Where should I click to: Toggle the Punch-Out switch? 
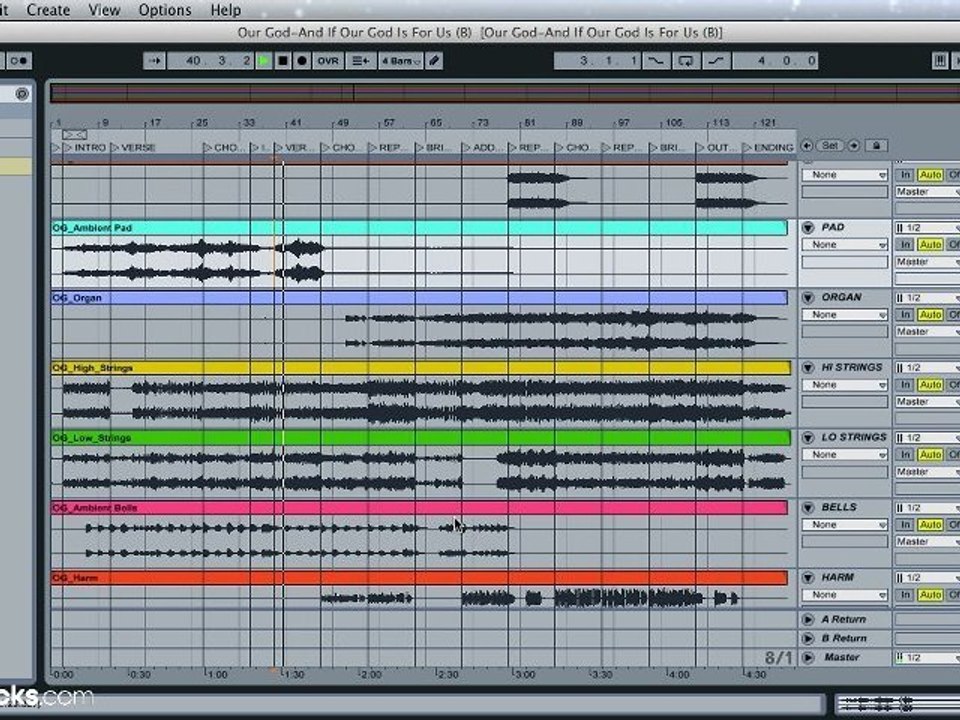click(716, 61)
